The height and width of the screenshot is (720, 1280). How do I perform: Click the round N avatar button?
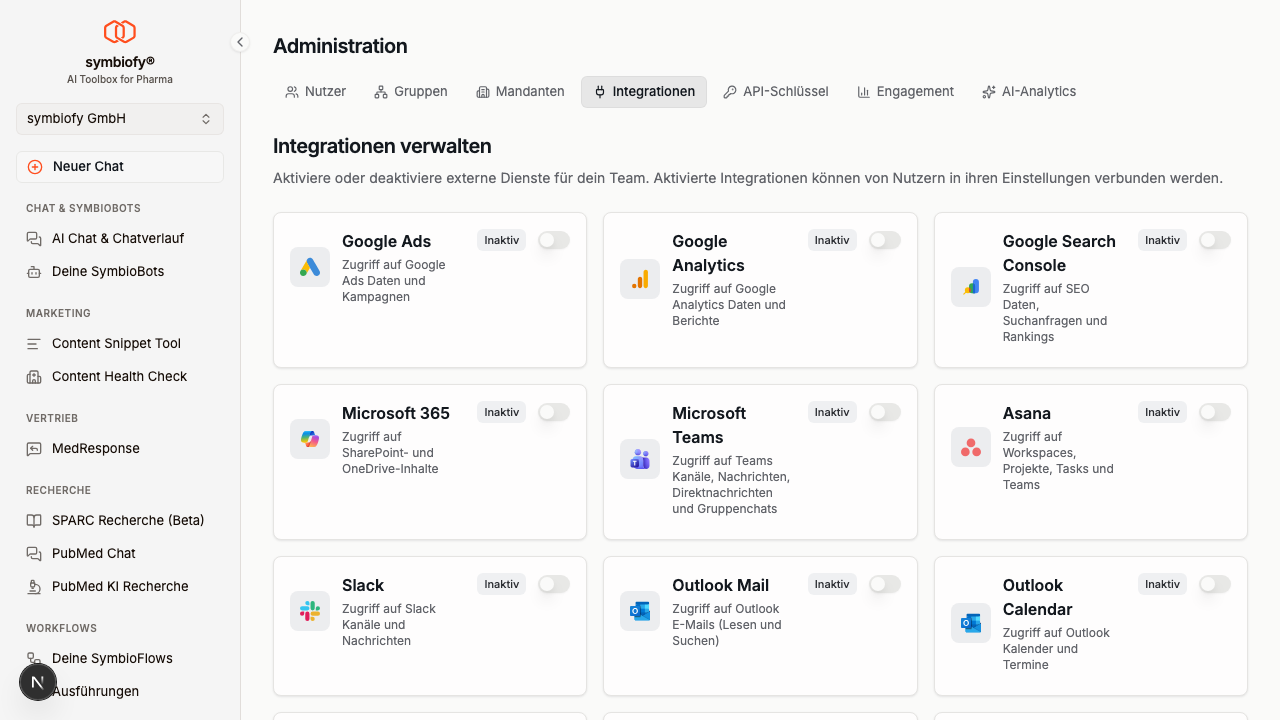pyautogui.click(x=38, y=682)
